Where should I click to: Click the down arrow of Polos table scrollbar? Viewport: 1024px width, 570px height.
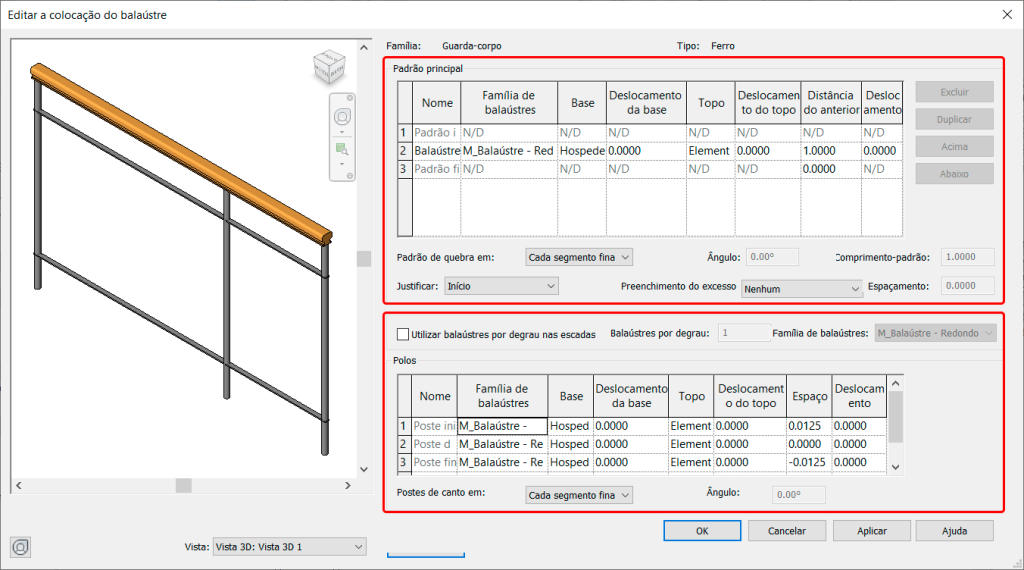point(895,467)
